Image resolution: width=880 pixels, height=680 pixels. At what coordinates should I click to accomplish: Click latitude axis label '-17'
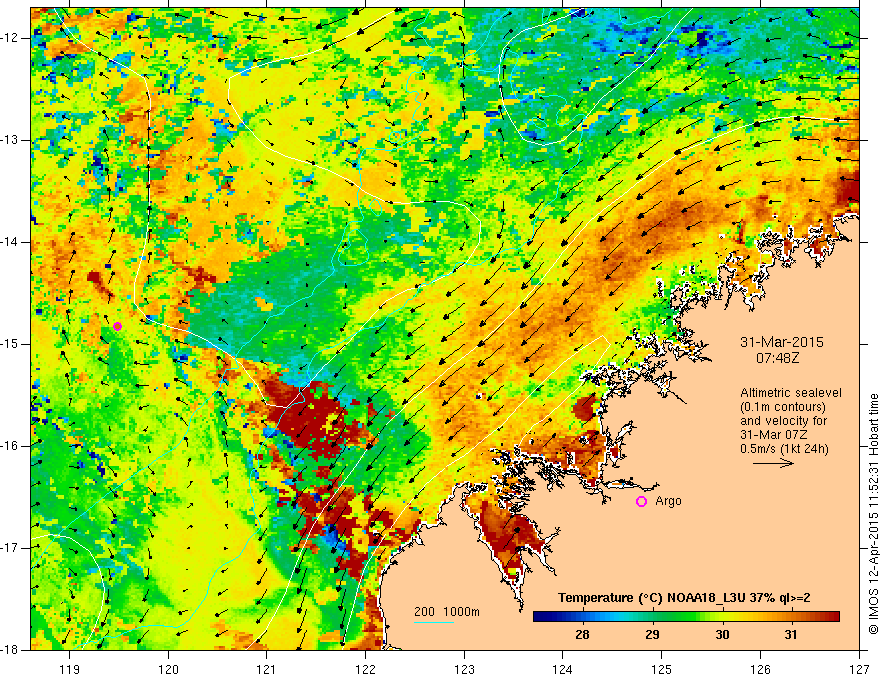(10, 548)
